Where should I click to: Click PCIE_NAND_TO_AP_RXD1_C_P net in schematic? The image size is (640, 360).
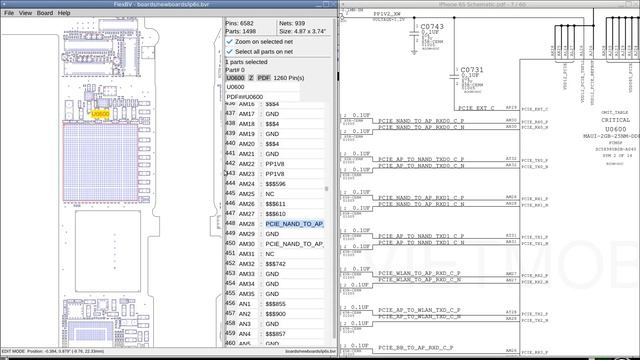pos(421,198)
